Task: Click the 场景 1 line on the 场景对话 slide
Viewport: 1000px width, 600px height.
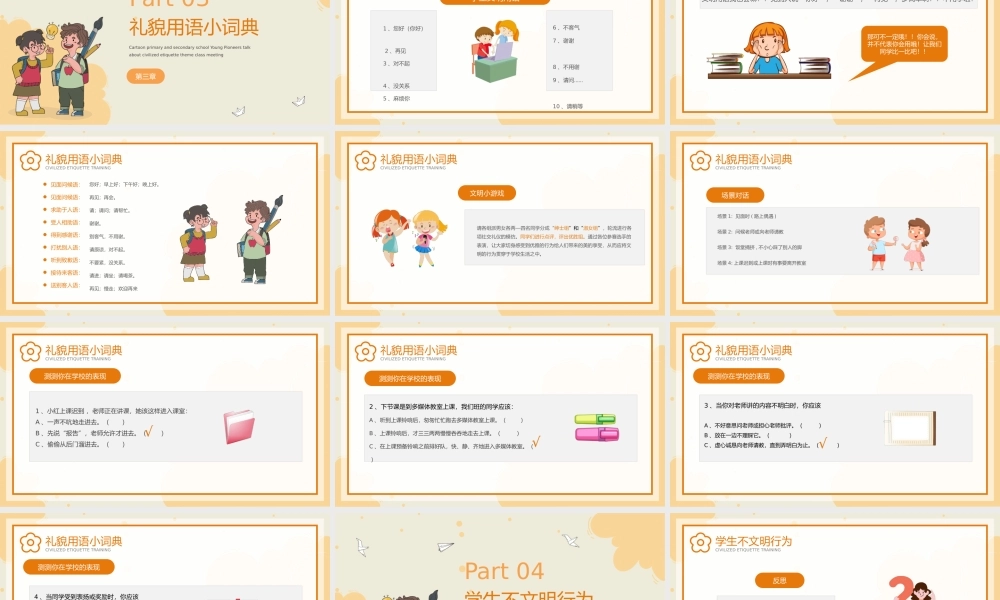Action: 746,216
